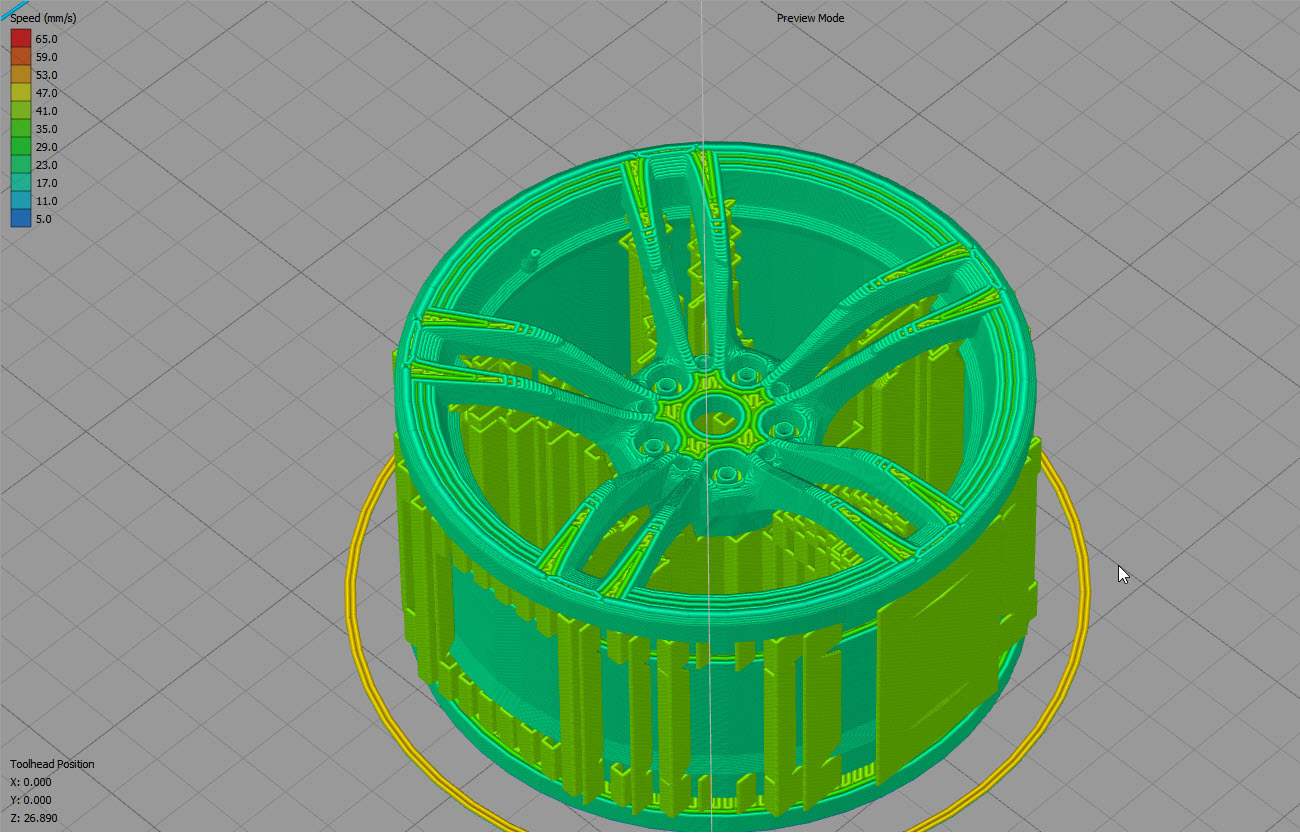The image size is (1300, 833).
Task: Click the 41.0 speed legend swatch
Action: pyautogui.click(x=21, y=111)
